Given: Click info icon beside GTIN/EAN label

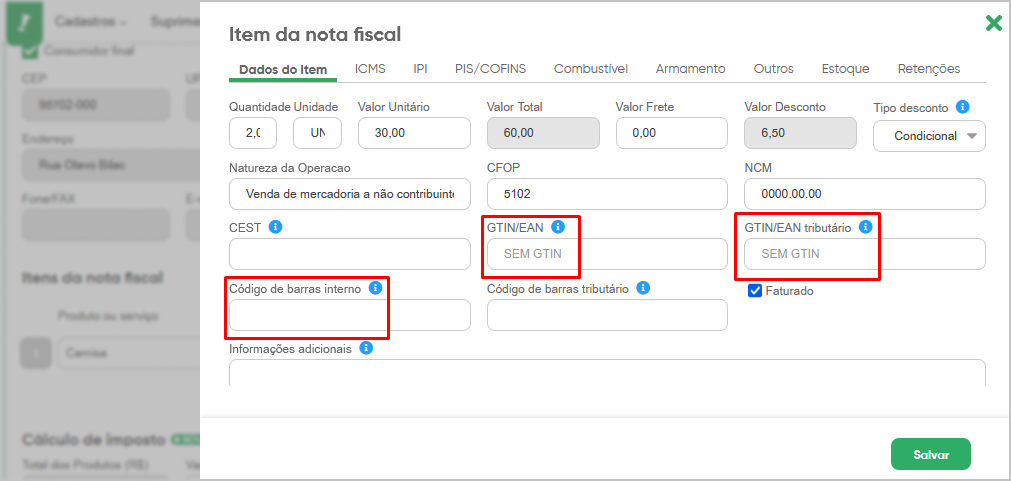Looking at the screenshot, I should coord(558,227).
